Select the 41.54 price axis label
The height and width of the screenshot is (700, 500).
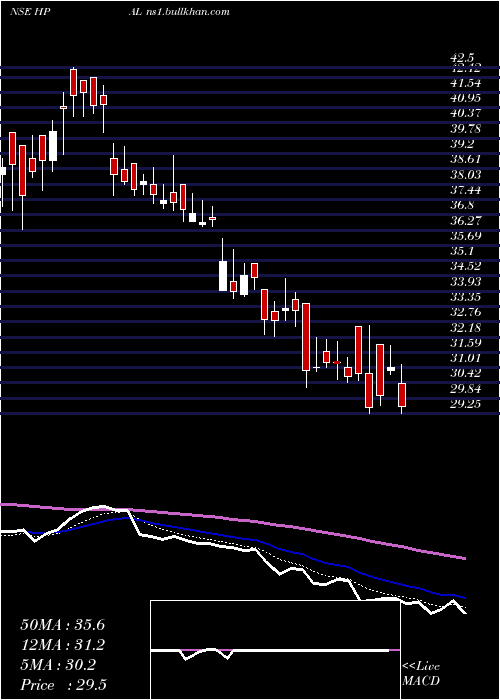(x=466, y=83)
